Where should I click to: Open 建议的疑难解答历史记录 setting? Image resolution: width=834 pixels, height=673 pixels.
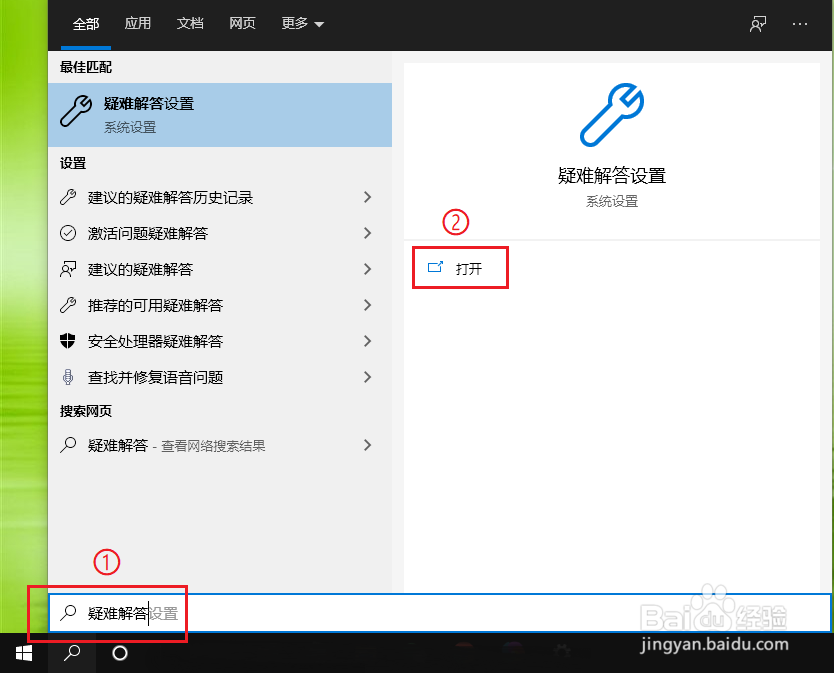coord(220,197)
